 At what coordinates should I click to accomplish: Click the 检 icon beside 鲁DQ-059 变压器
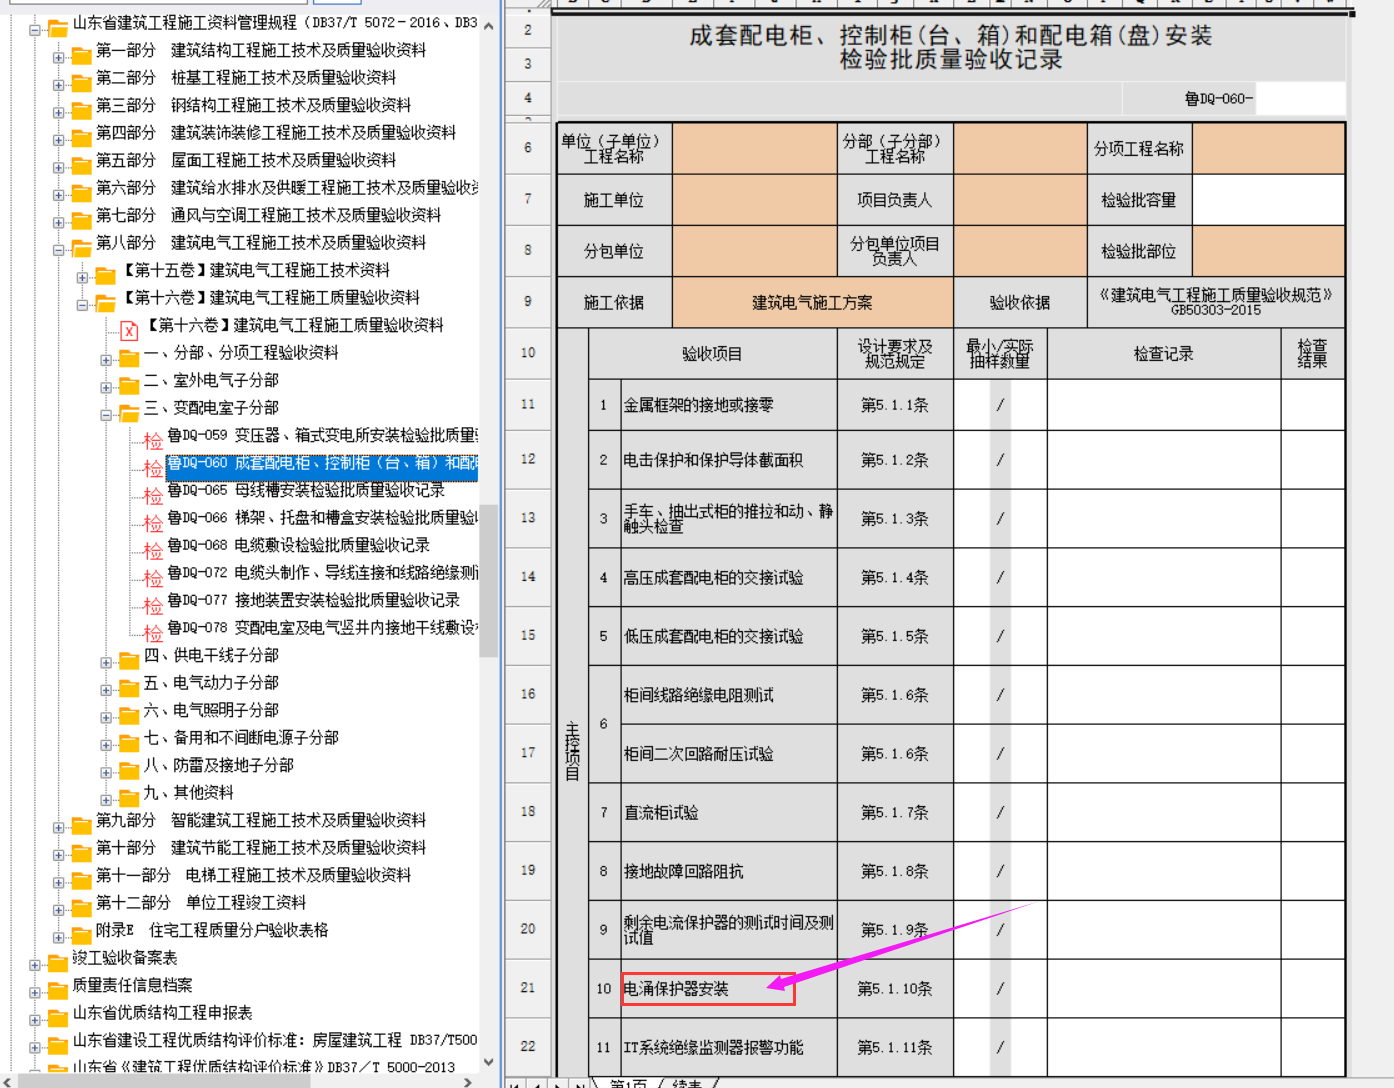[x=153, y=439]
